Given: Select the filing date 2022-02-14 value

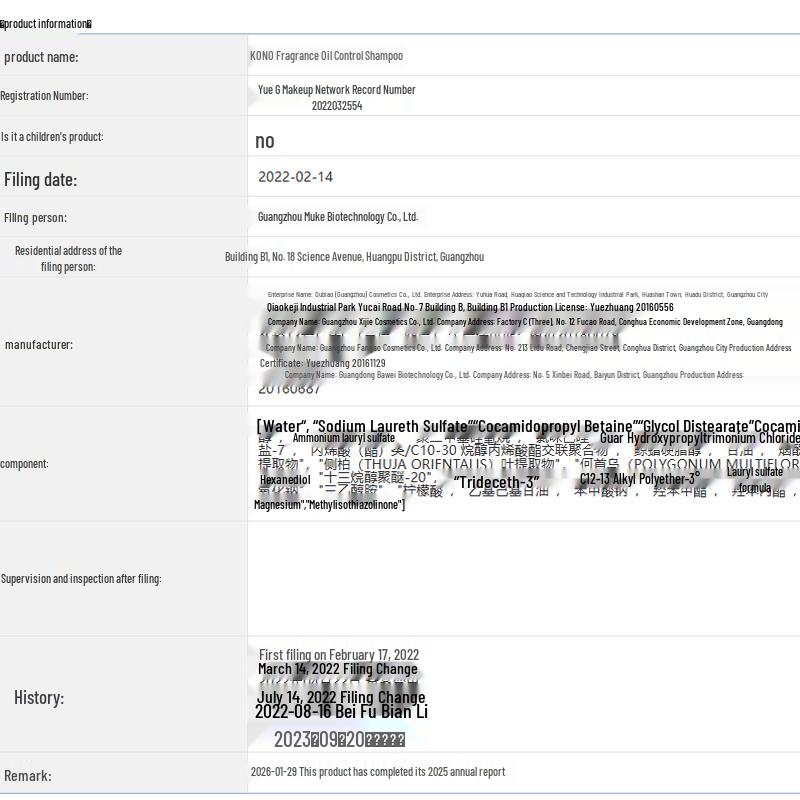Looking at the screenshot, I should pyautogui.click(x=295, y=177).
